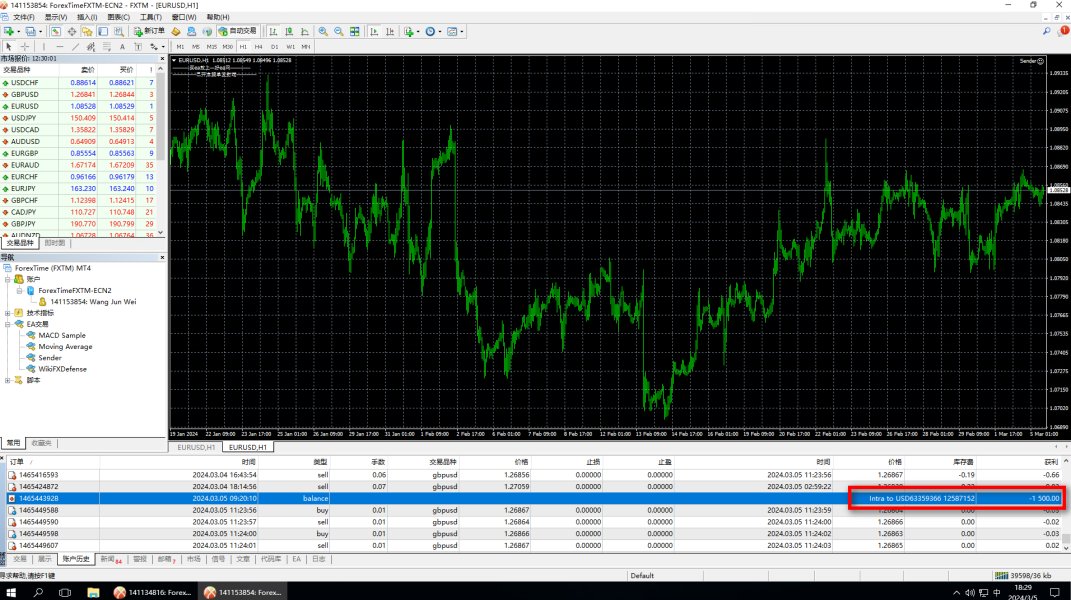
Task: Expand the 脚本 scripts tree node
Action: 7,380
